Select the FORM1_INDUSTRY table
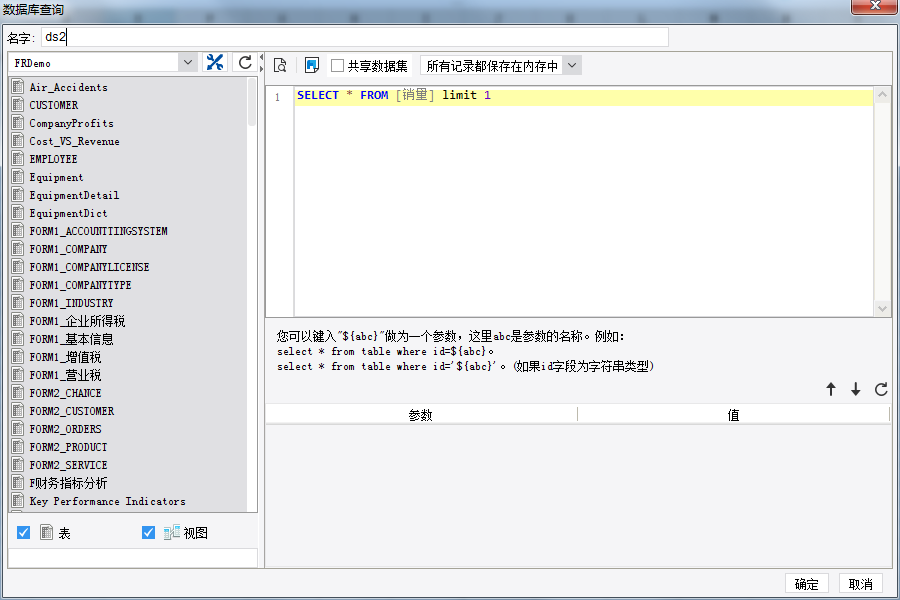 72,303
